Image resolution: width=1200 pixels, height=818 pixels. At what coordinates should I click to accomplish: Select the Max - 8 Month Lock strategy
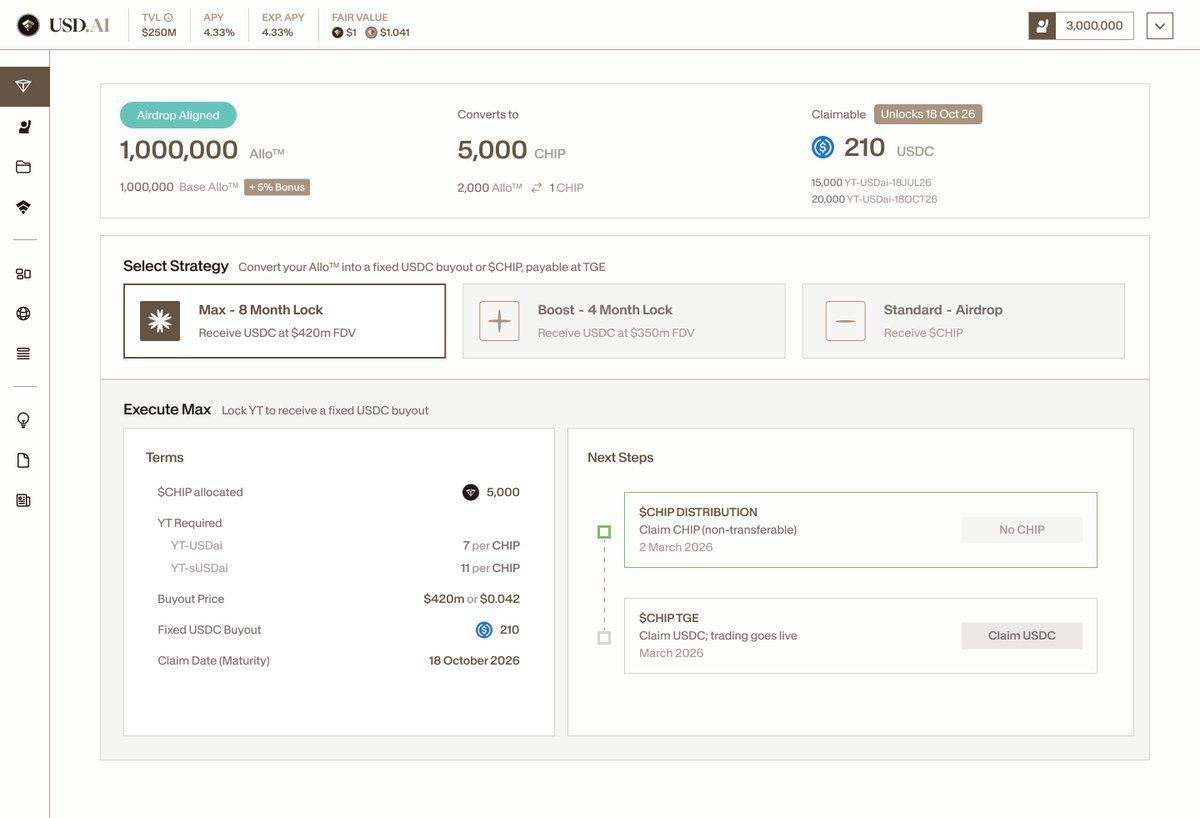(x=284, y=321)
